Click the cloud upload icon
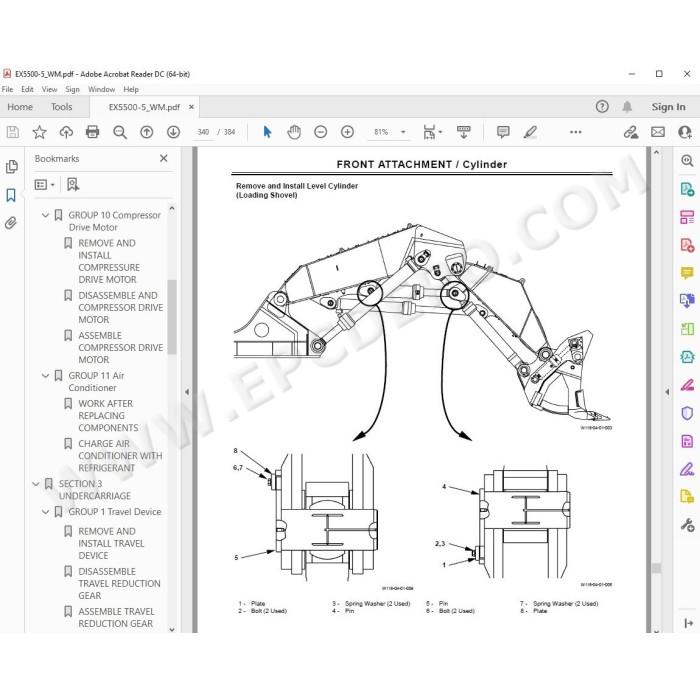The height and width of the screenshot is (700, 700). [66, 132]
